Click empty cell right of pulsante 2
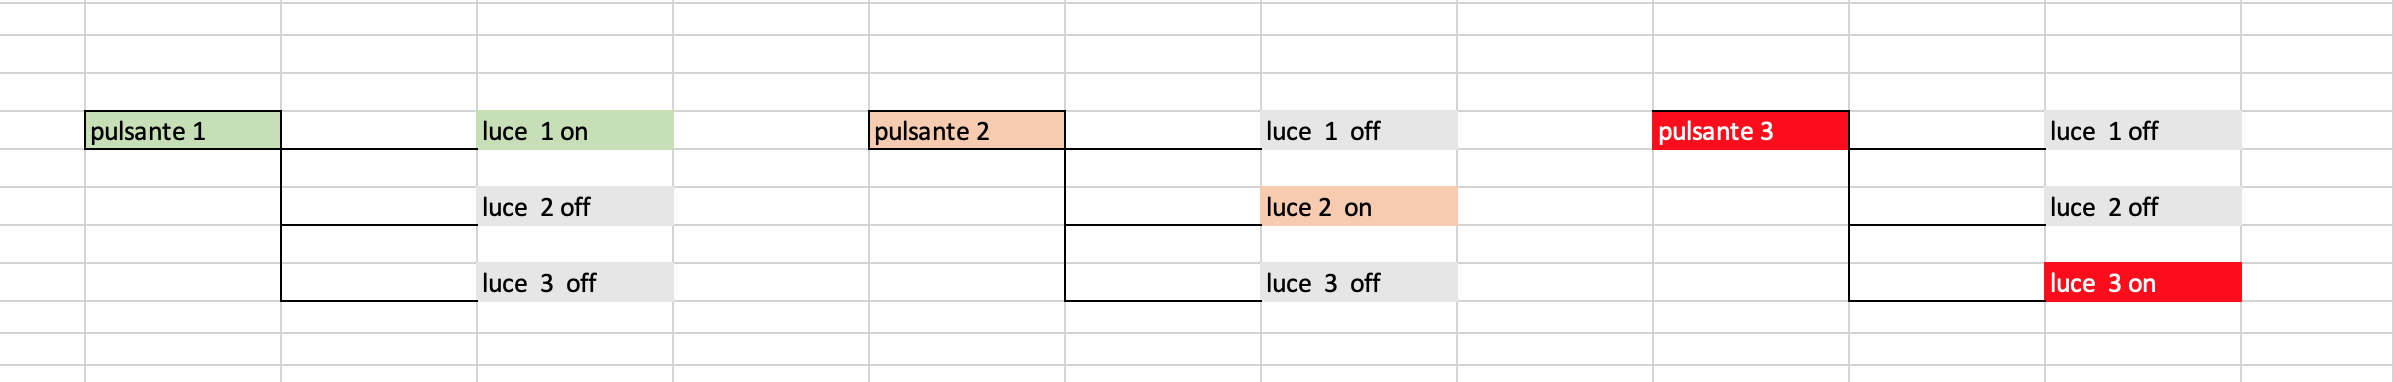Viewport: 2394px width, 382px height. [x=1163, y=130]
